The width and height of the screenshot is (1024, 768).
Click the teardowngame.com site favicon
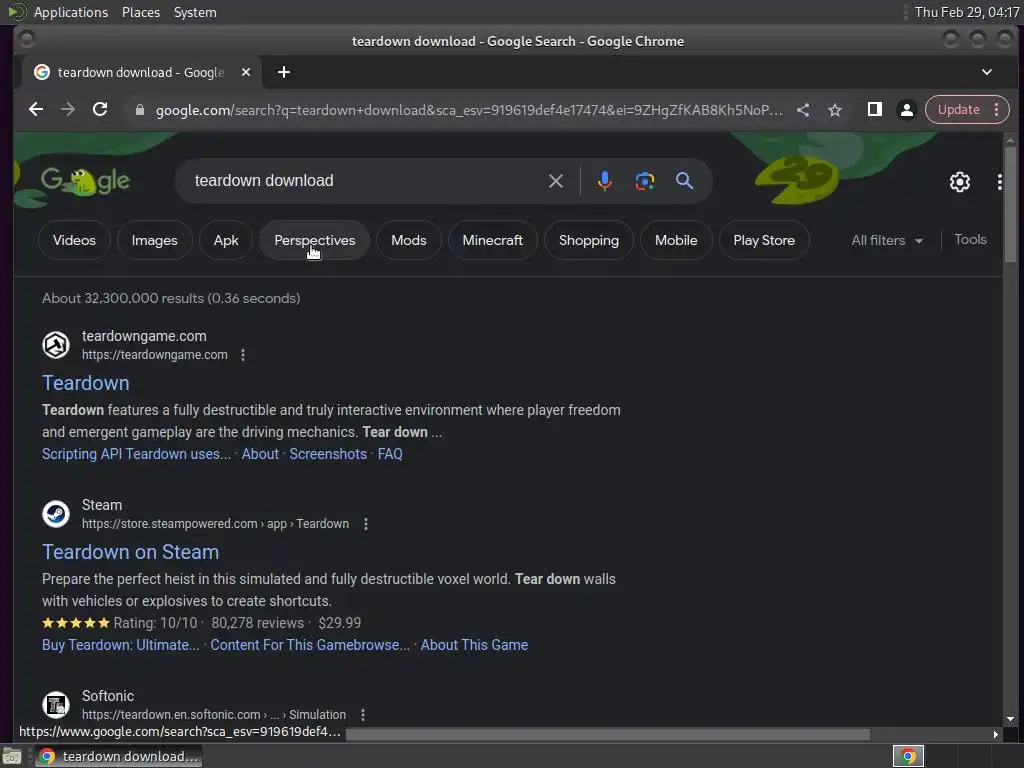56,345
